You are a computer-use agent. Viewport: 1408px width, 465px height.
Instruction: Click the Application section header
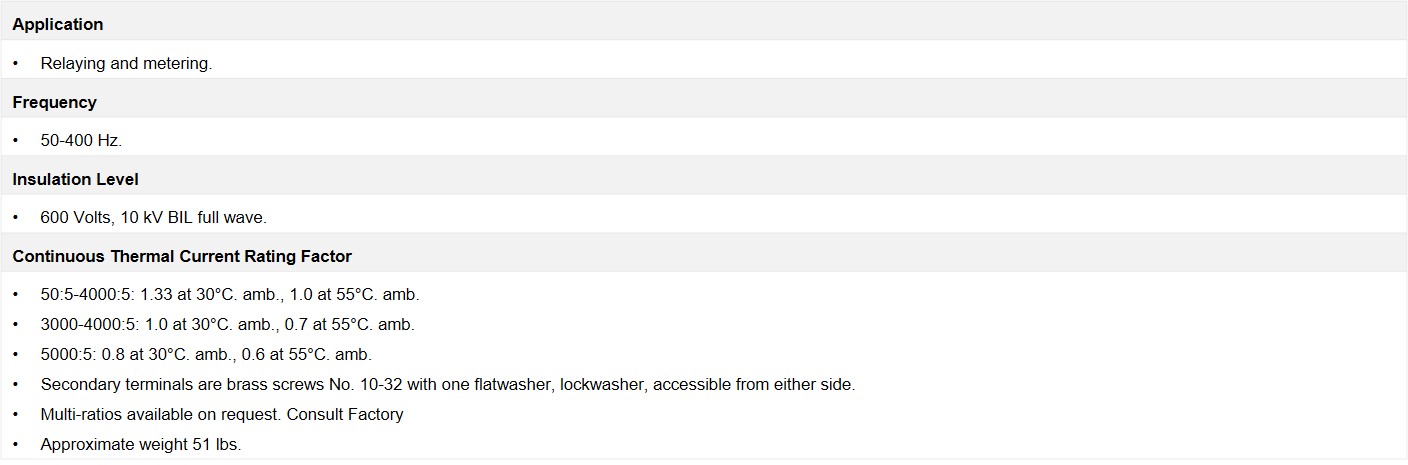coord(58,24)
